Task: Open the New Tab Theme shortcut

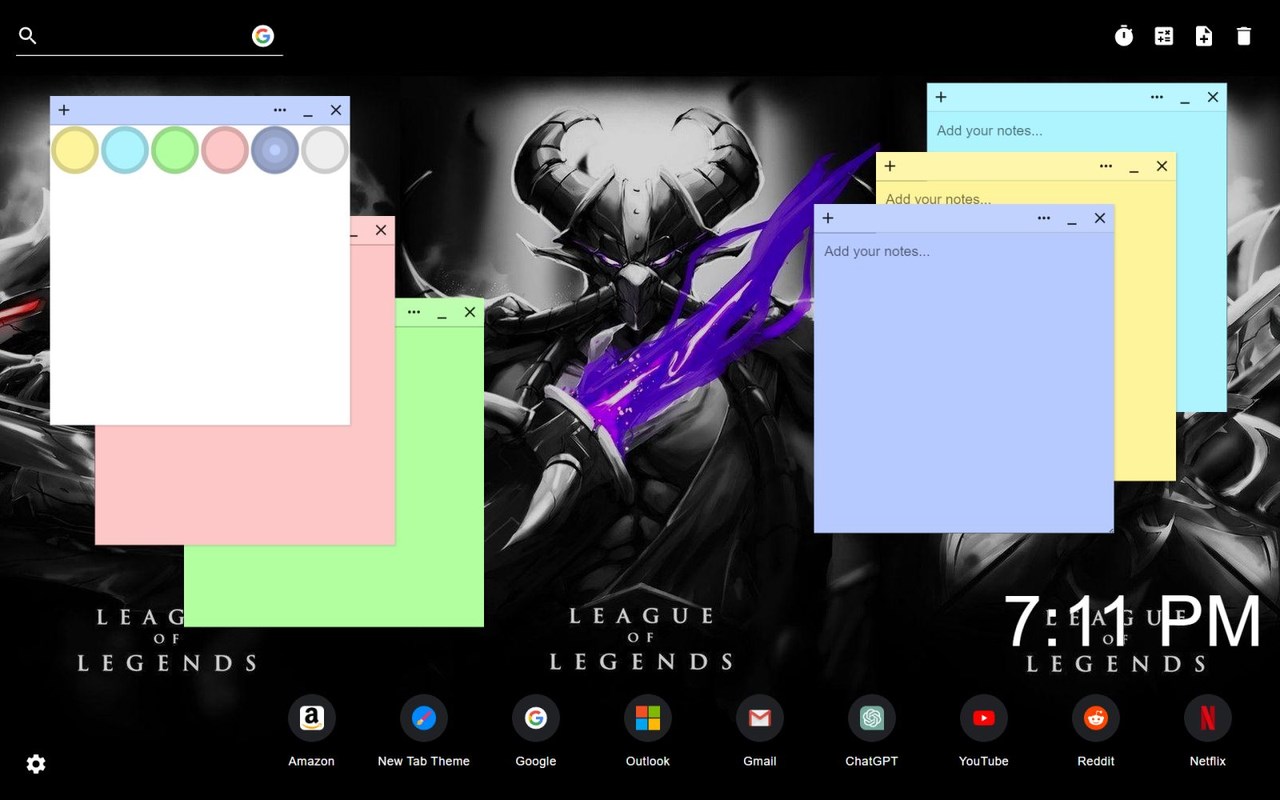Action: click(x=424, y=718)
